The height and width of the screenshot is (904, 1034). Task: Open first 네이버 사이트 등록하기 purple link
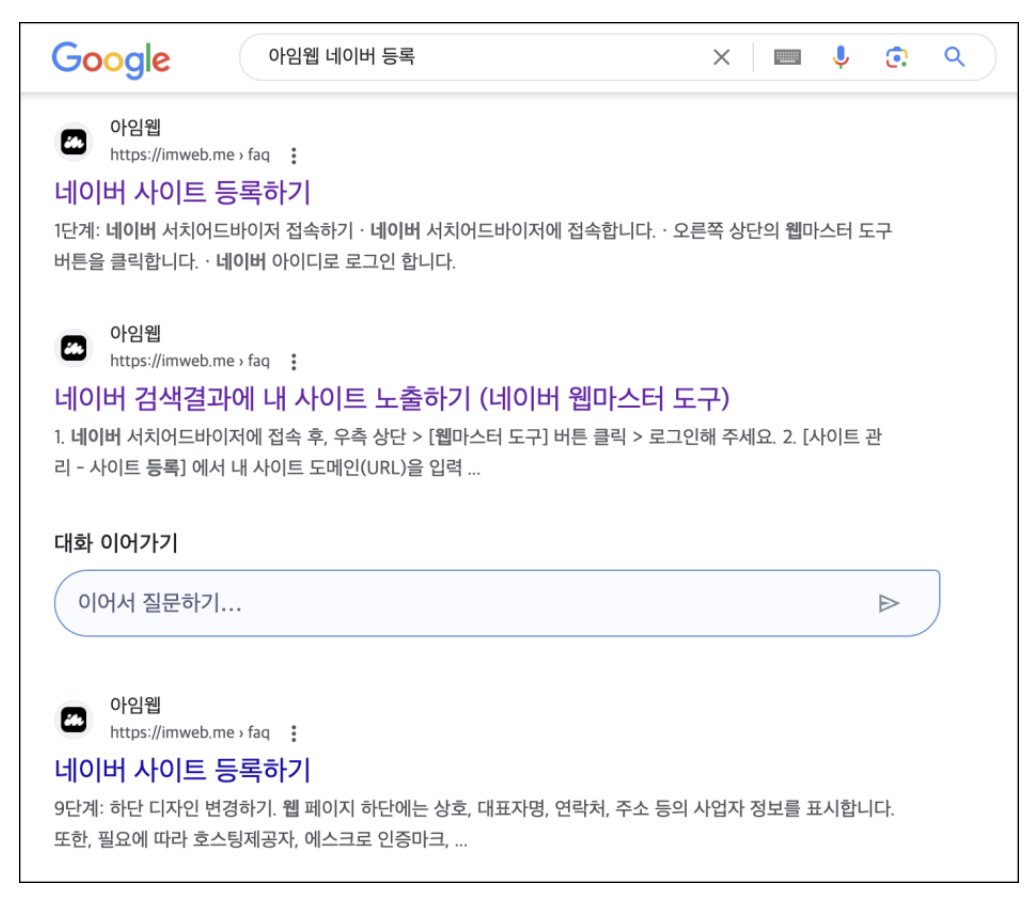click(x=182, y=193)
